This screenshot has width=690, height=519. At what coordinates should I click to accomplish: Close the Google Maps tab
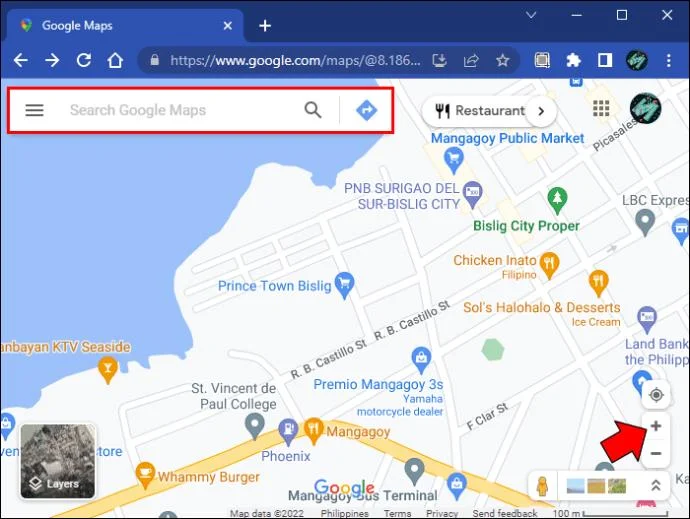tap(228, 26)
